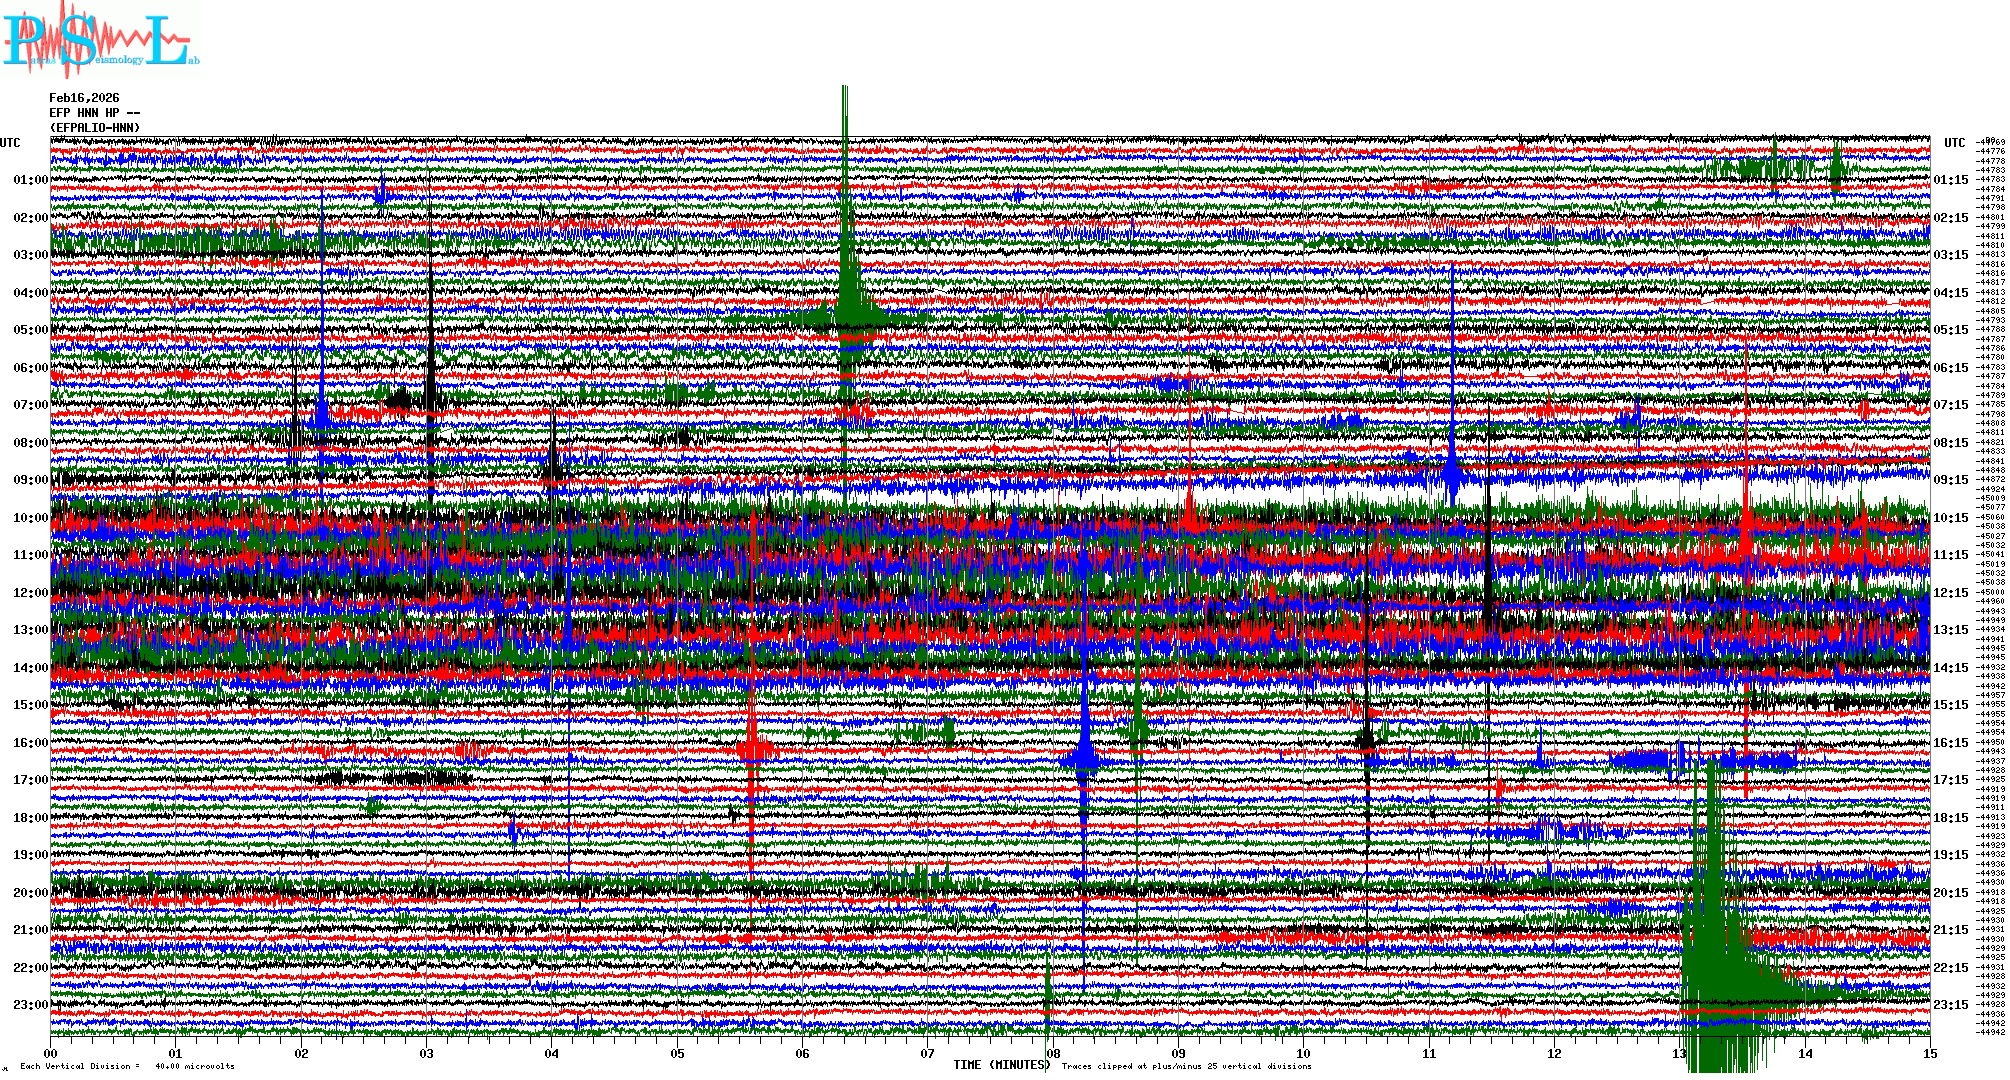Click minute 06 tick on bottom axis
The image size is (2010, 1080).
point(802,1053)
